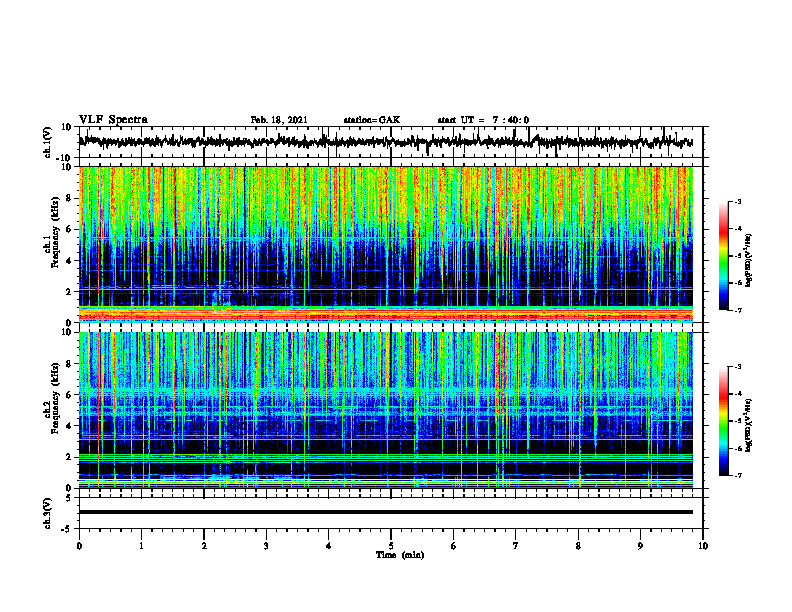Click the ch.1 spectrogram panel
The height and width of the screenshot is (612, 792).
(x=386, y=244)
